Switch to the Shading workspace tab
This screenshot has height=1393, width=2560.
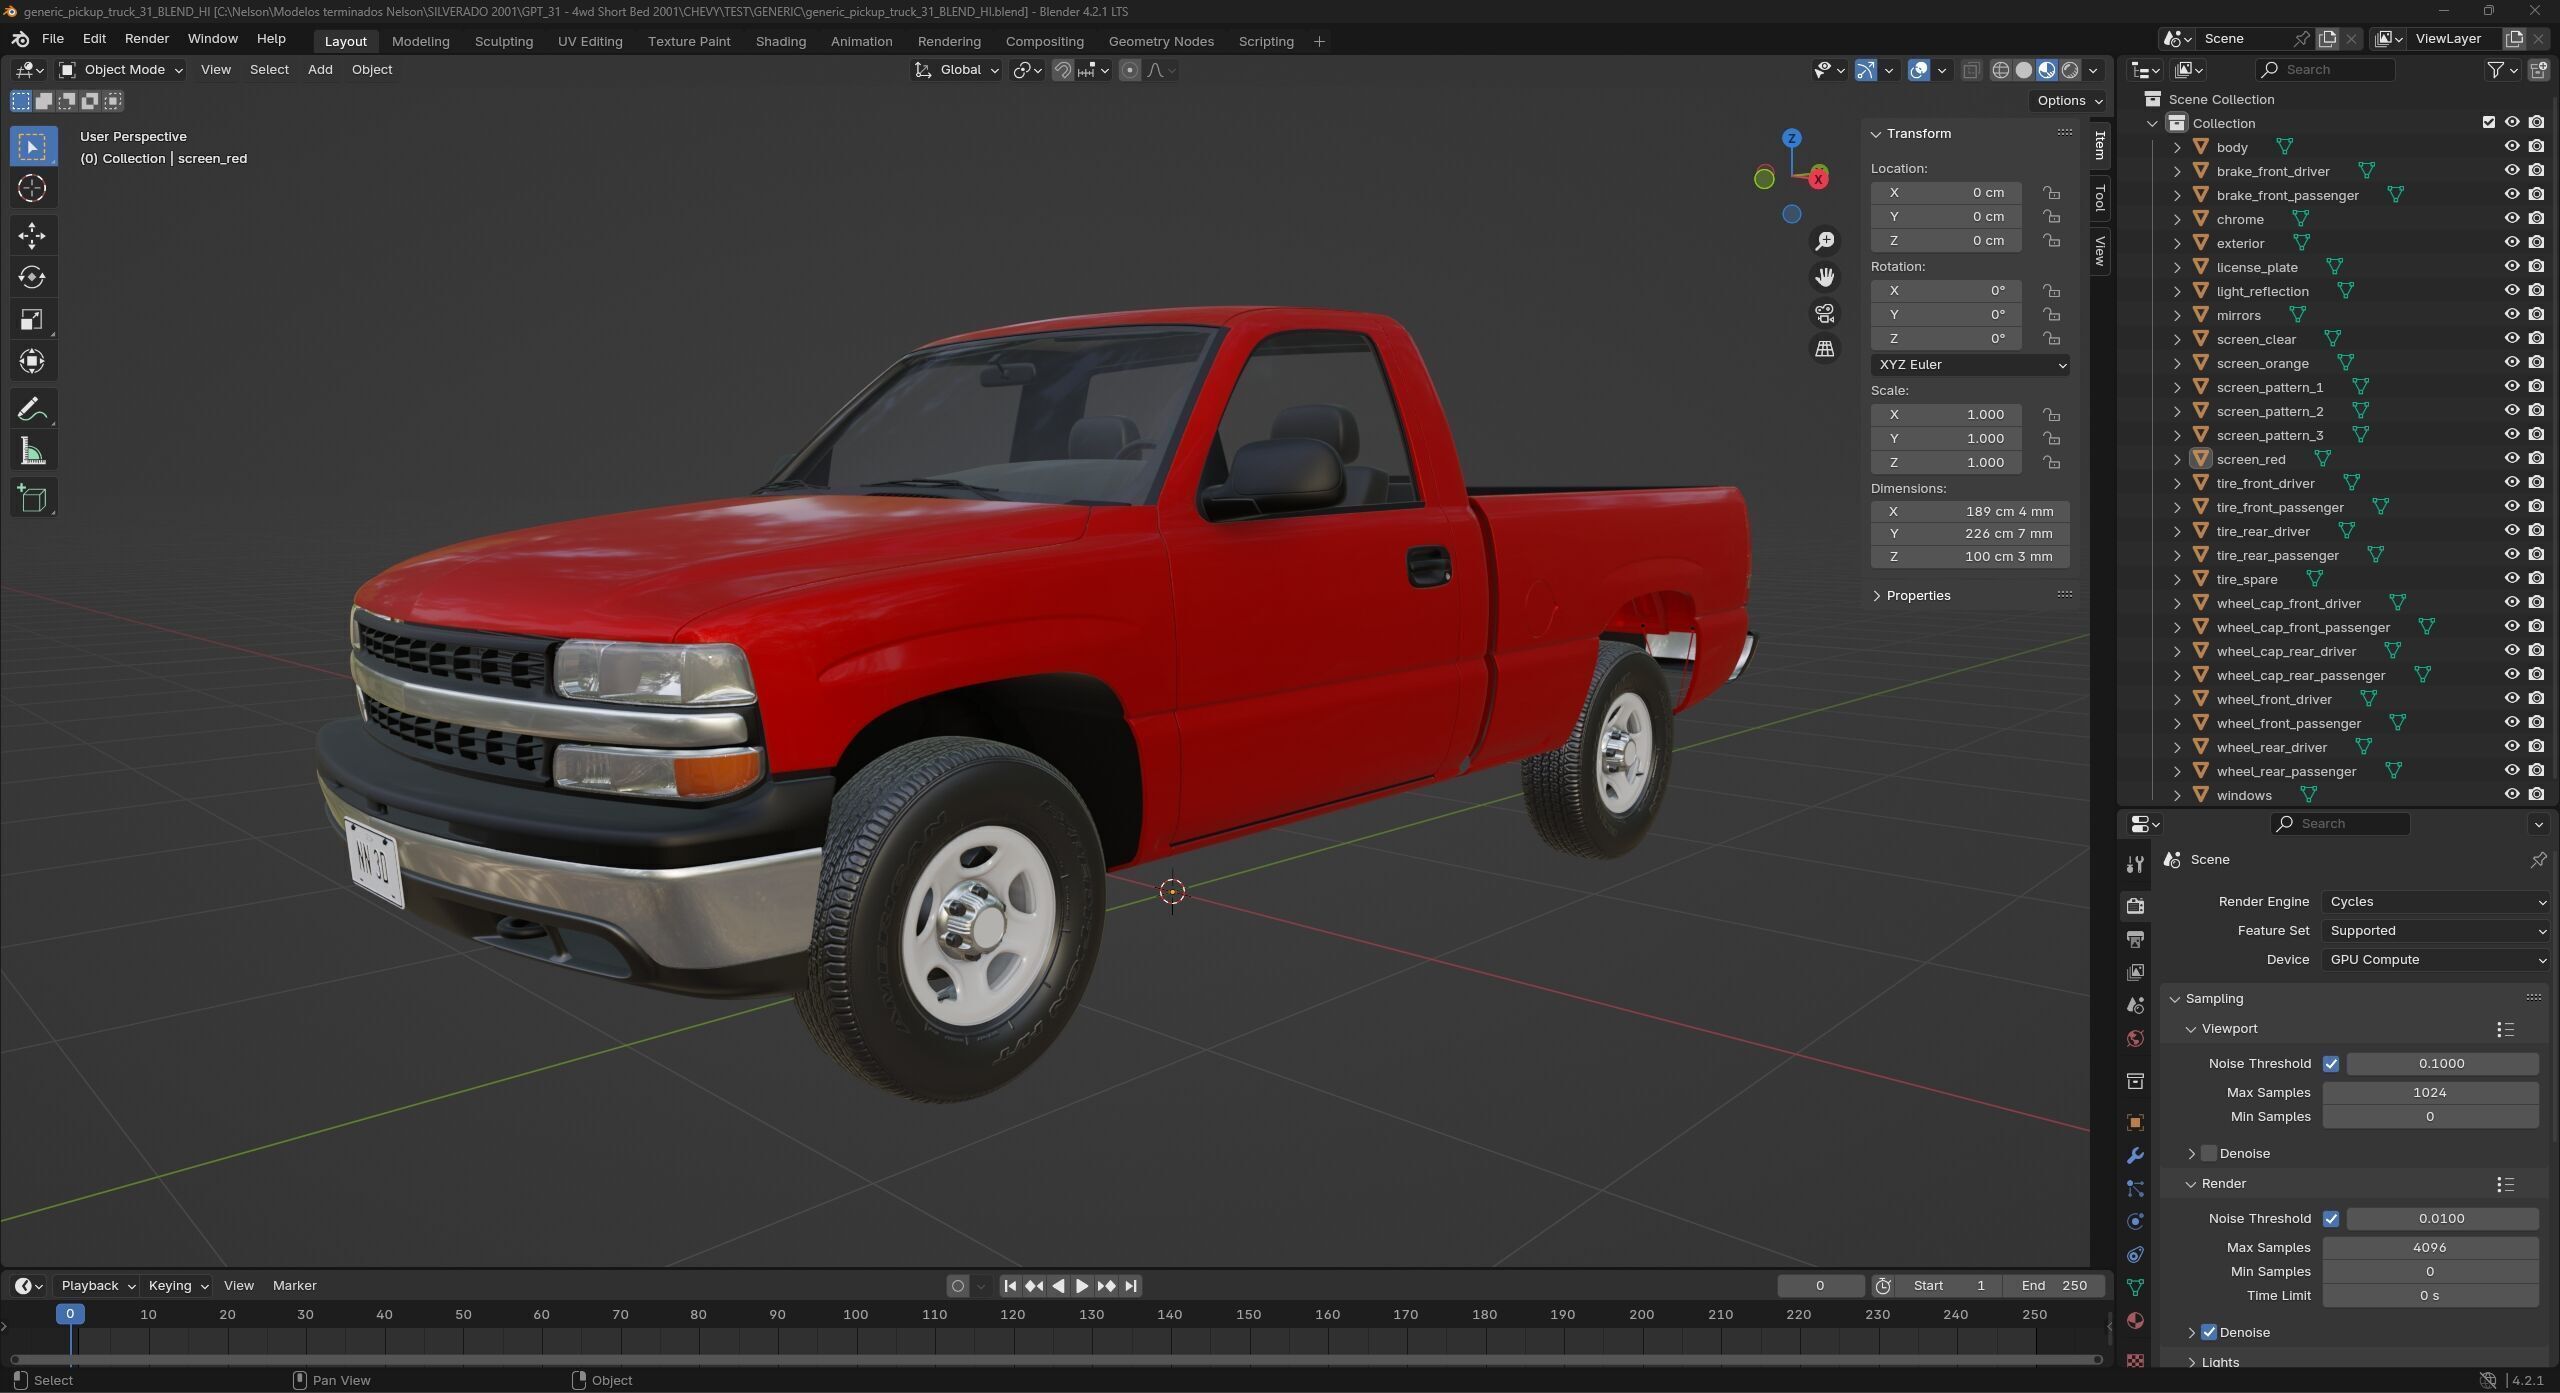(780, 41)
